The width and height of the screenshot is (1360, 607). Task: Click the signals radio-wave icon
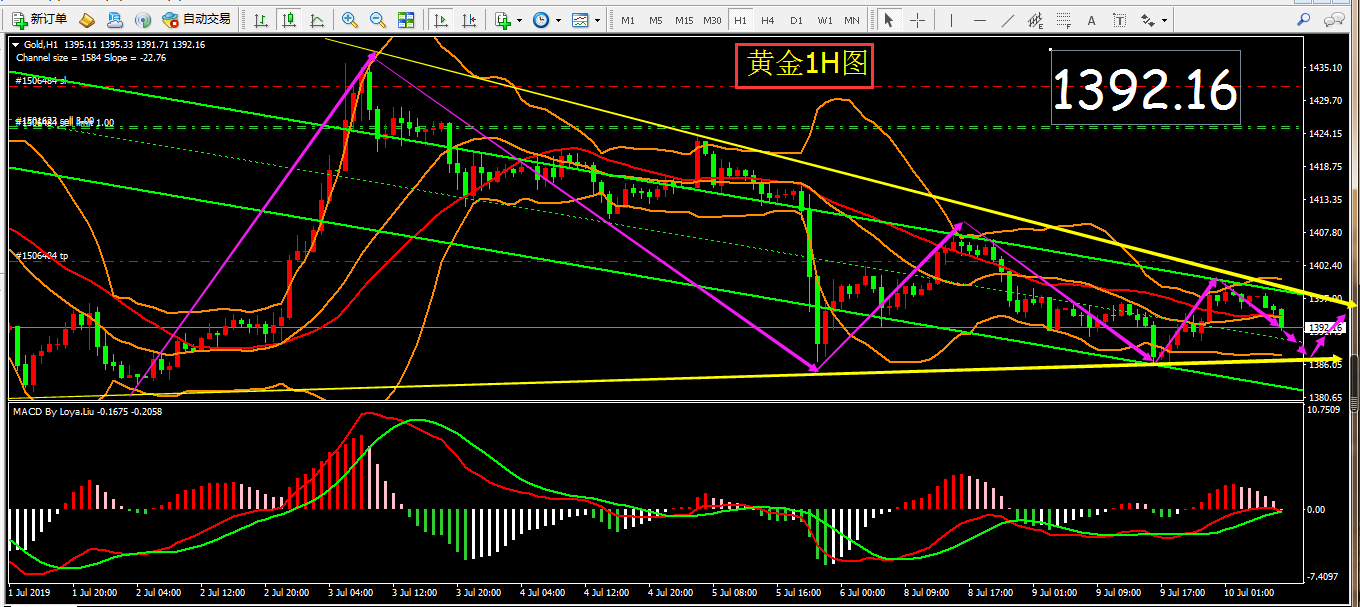(143, 19)
